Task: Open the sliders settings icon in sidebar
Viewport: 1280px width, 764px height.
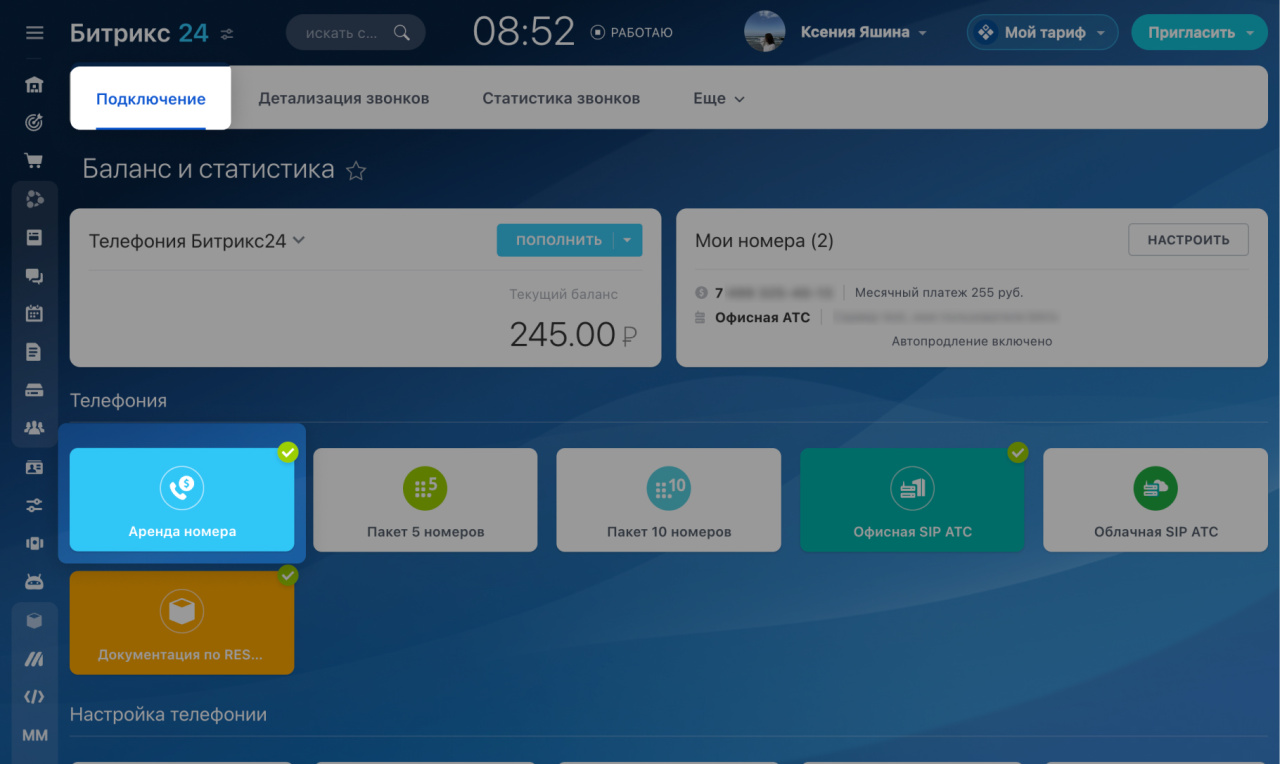Action: (x=35, y=506)
